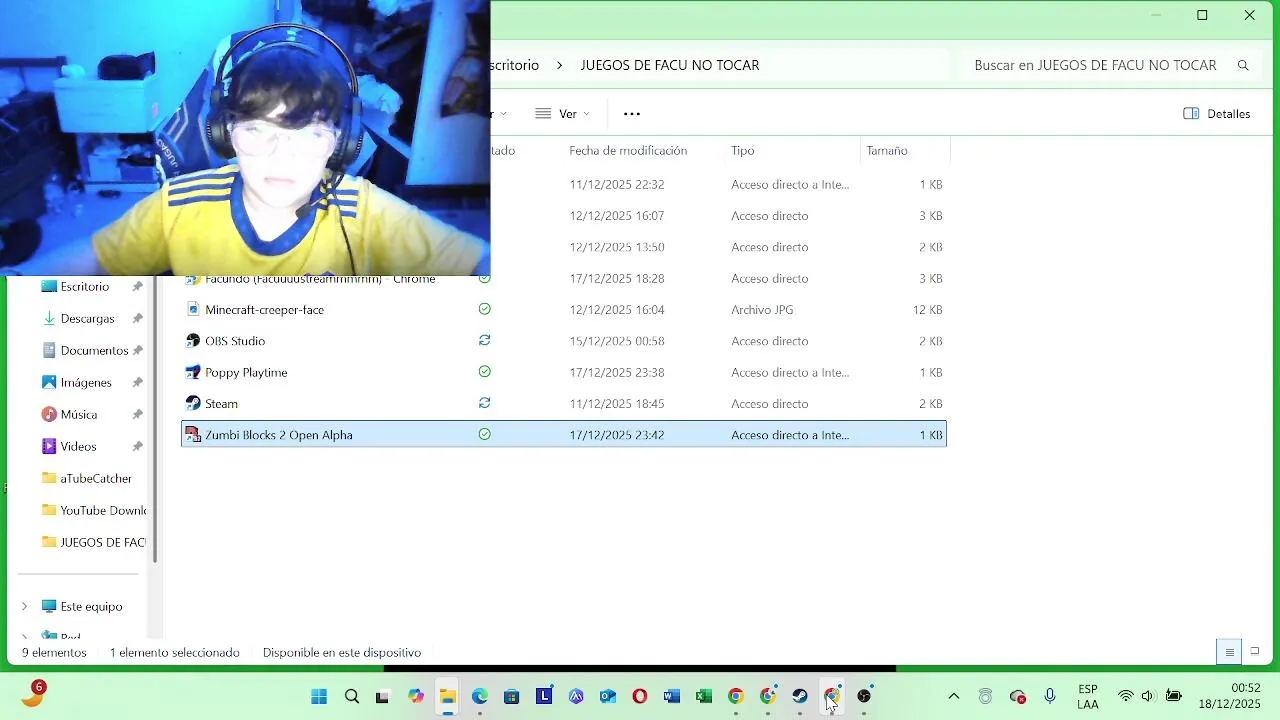Screen dimensions: 1280x720
Task: Launch Copilot from taskbar
Action: click(415, 697)
